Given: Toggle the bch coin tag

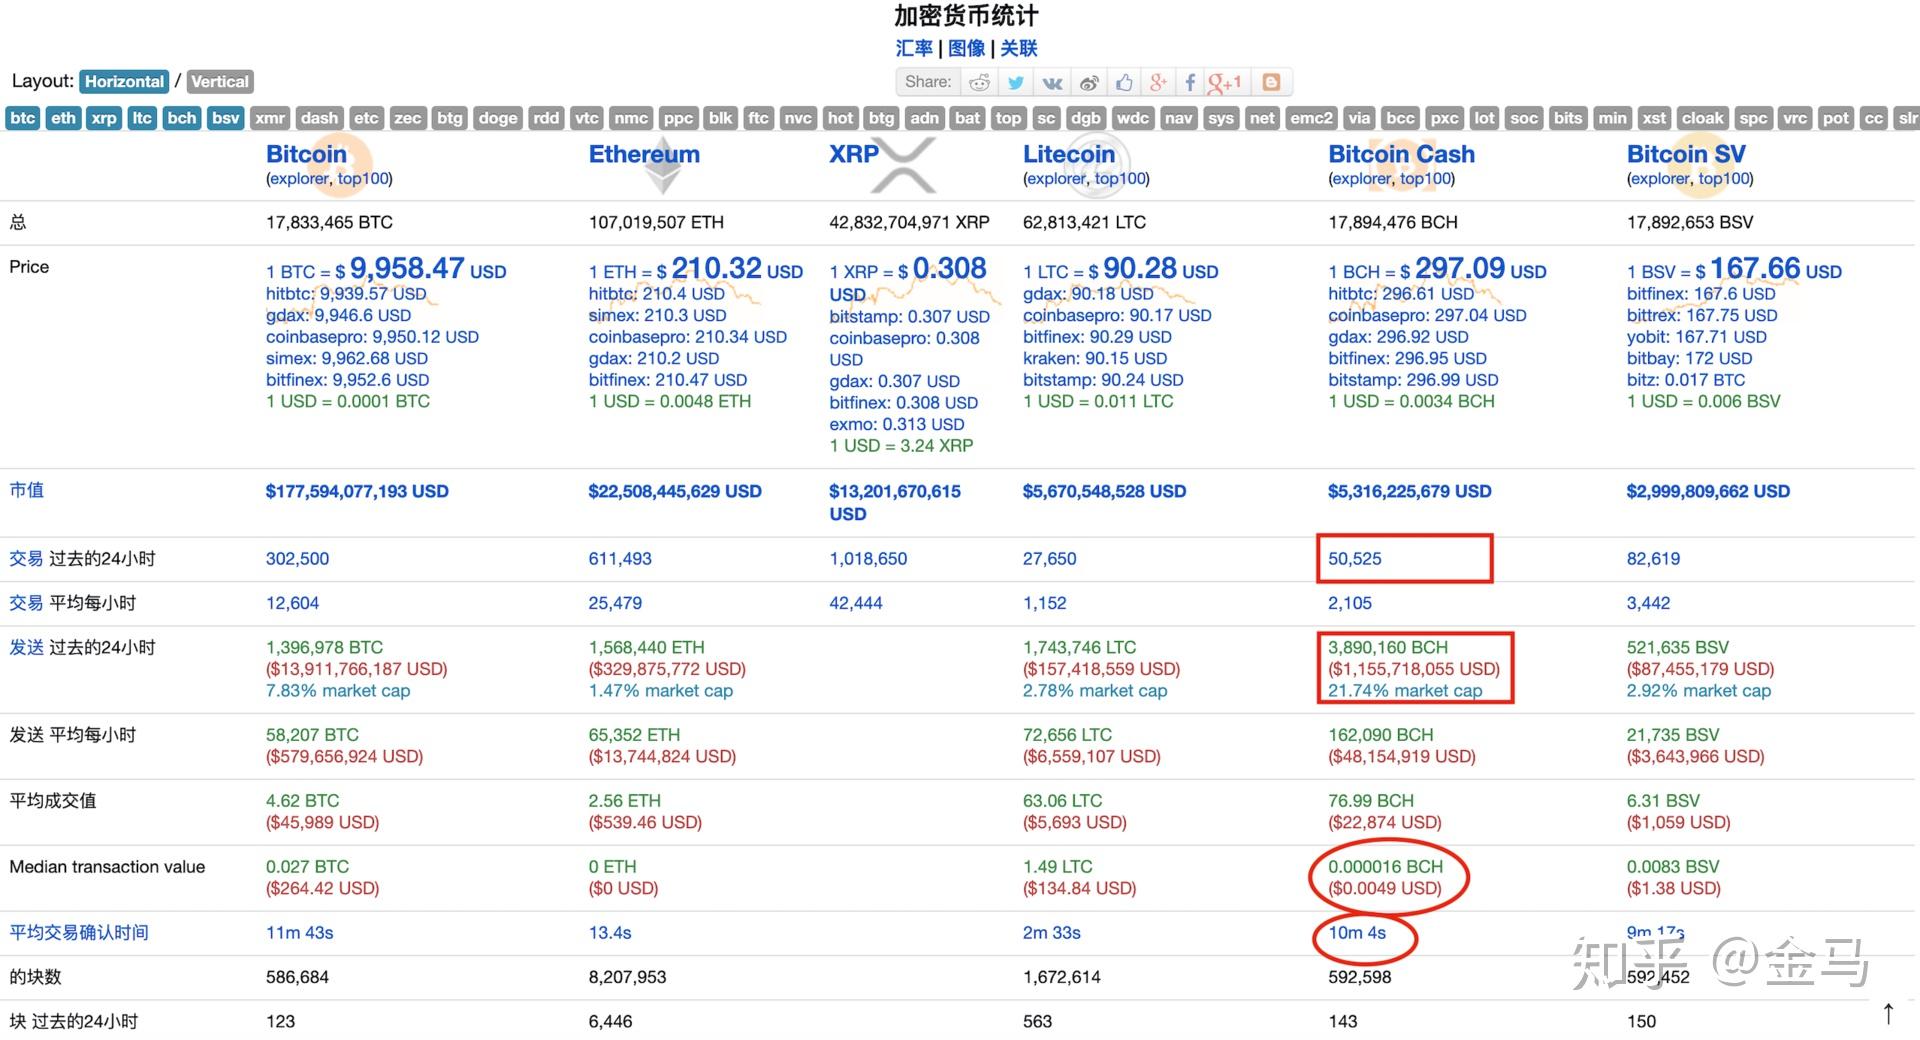Looking at the screenshot, I should 182,118.
